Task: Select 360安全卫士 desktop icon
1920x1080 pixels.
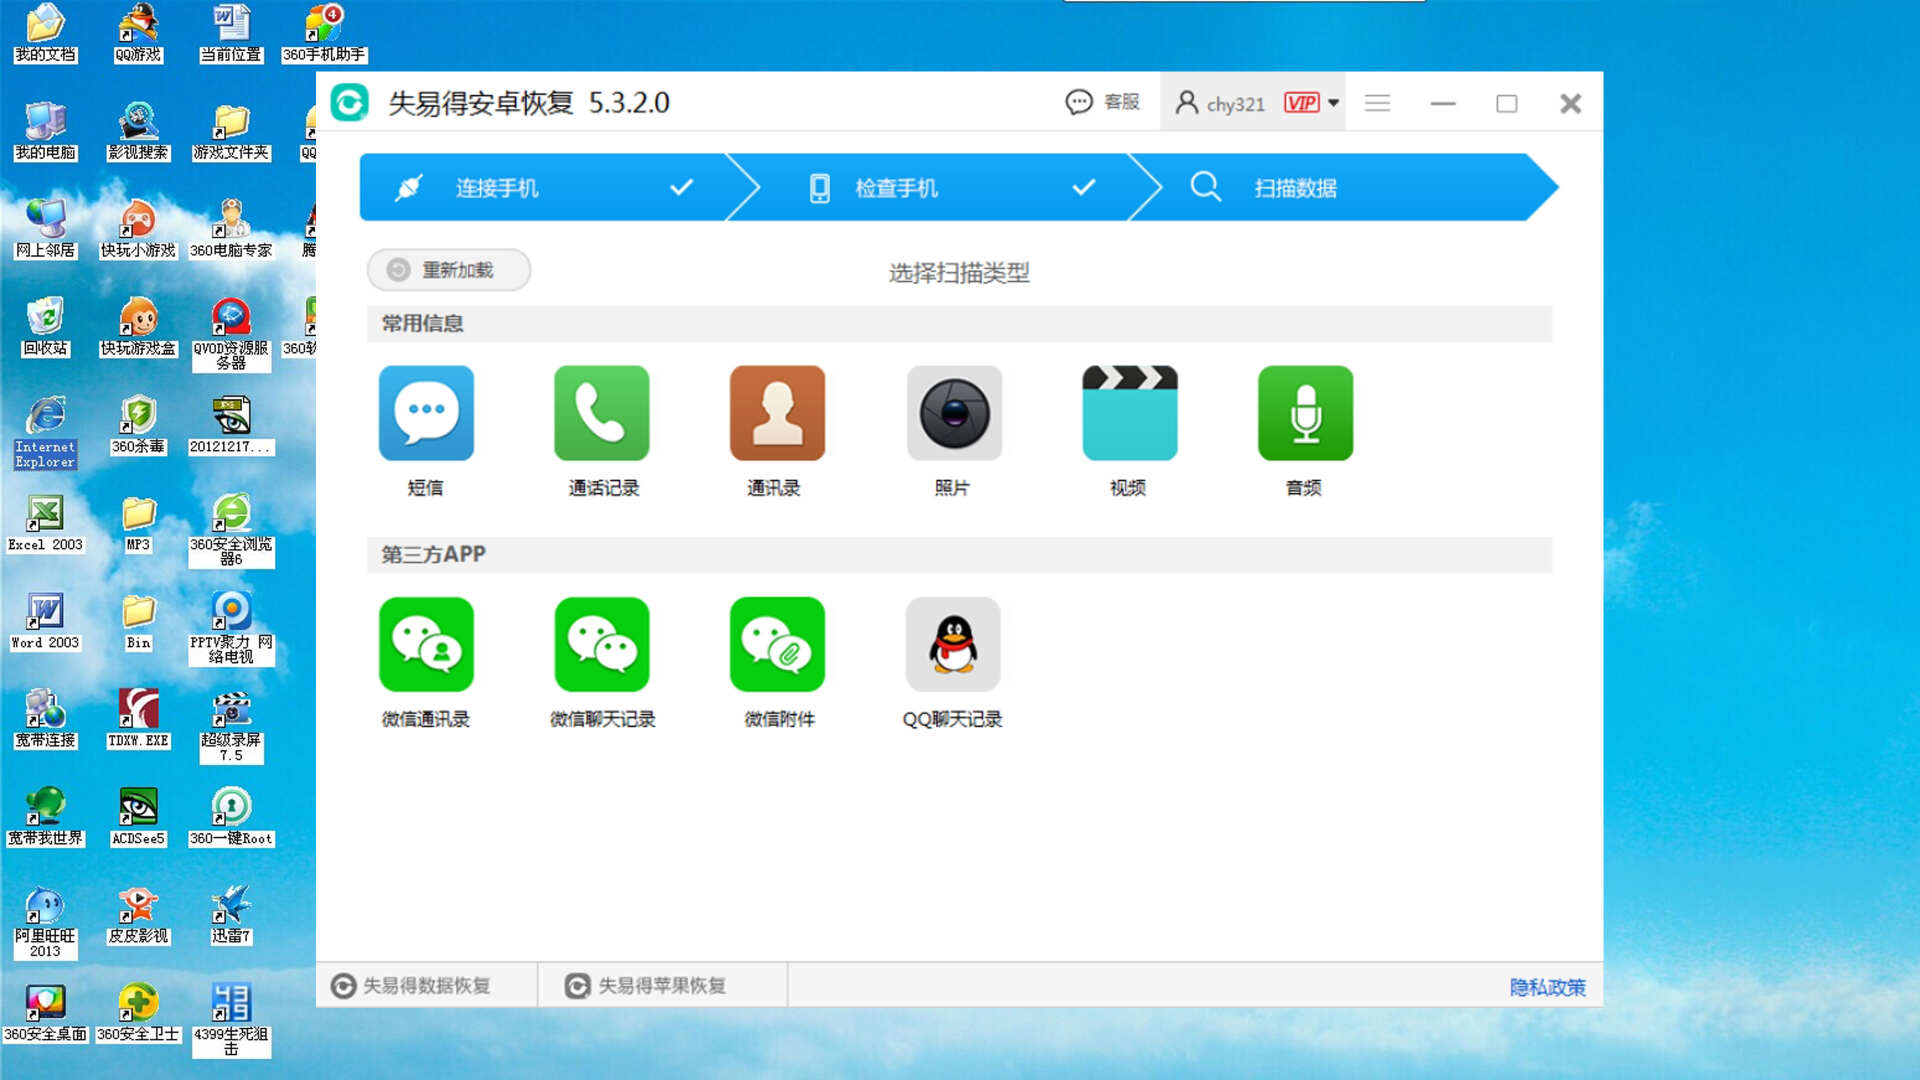Action: point(138,1013)
